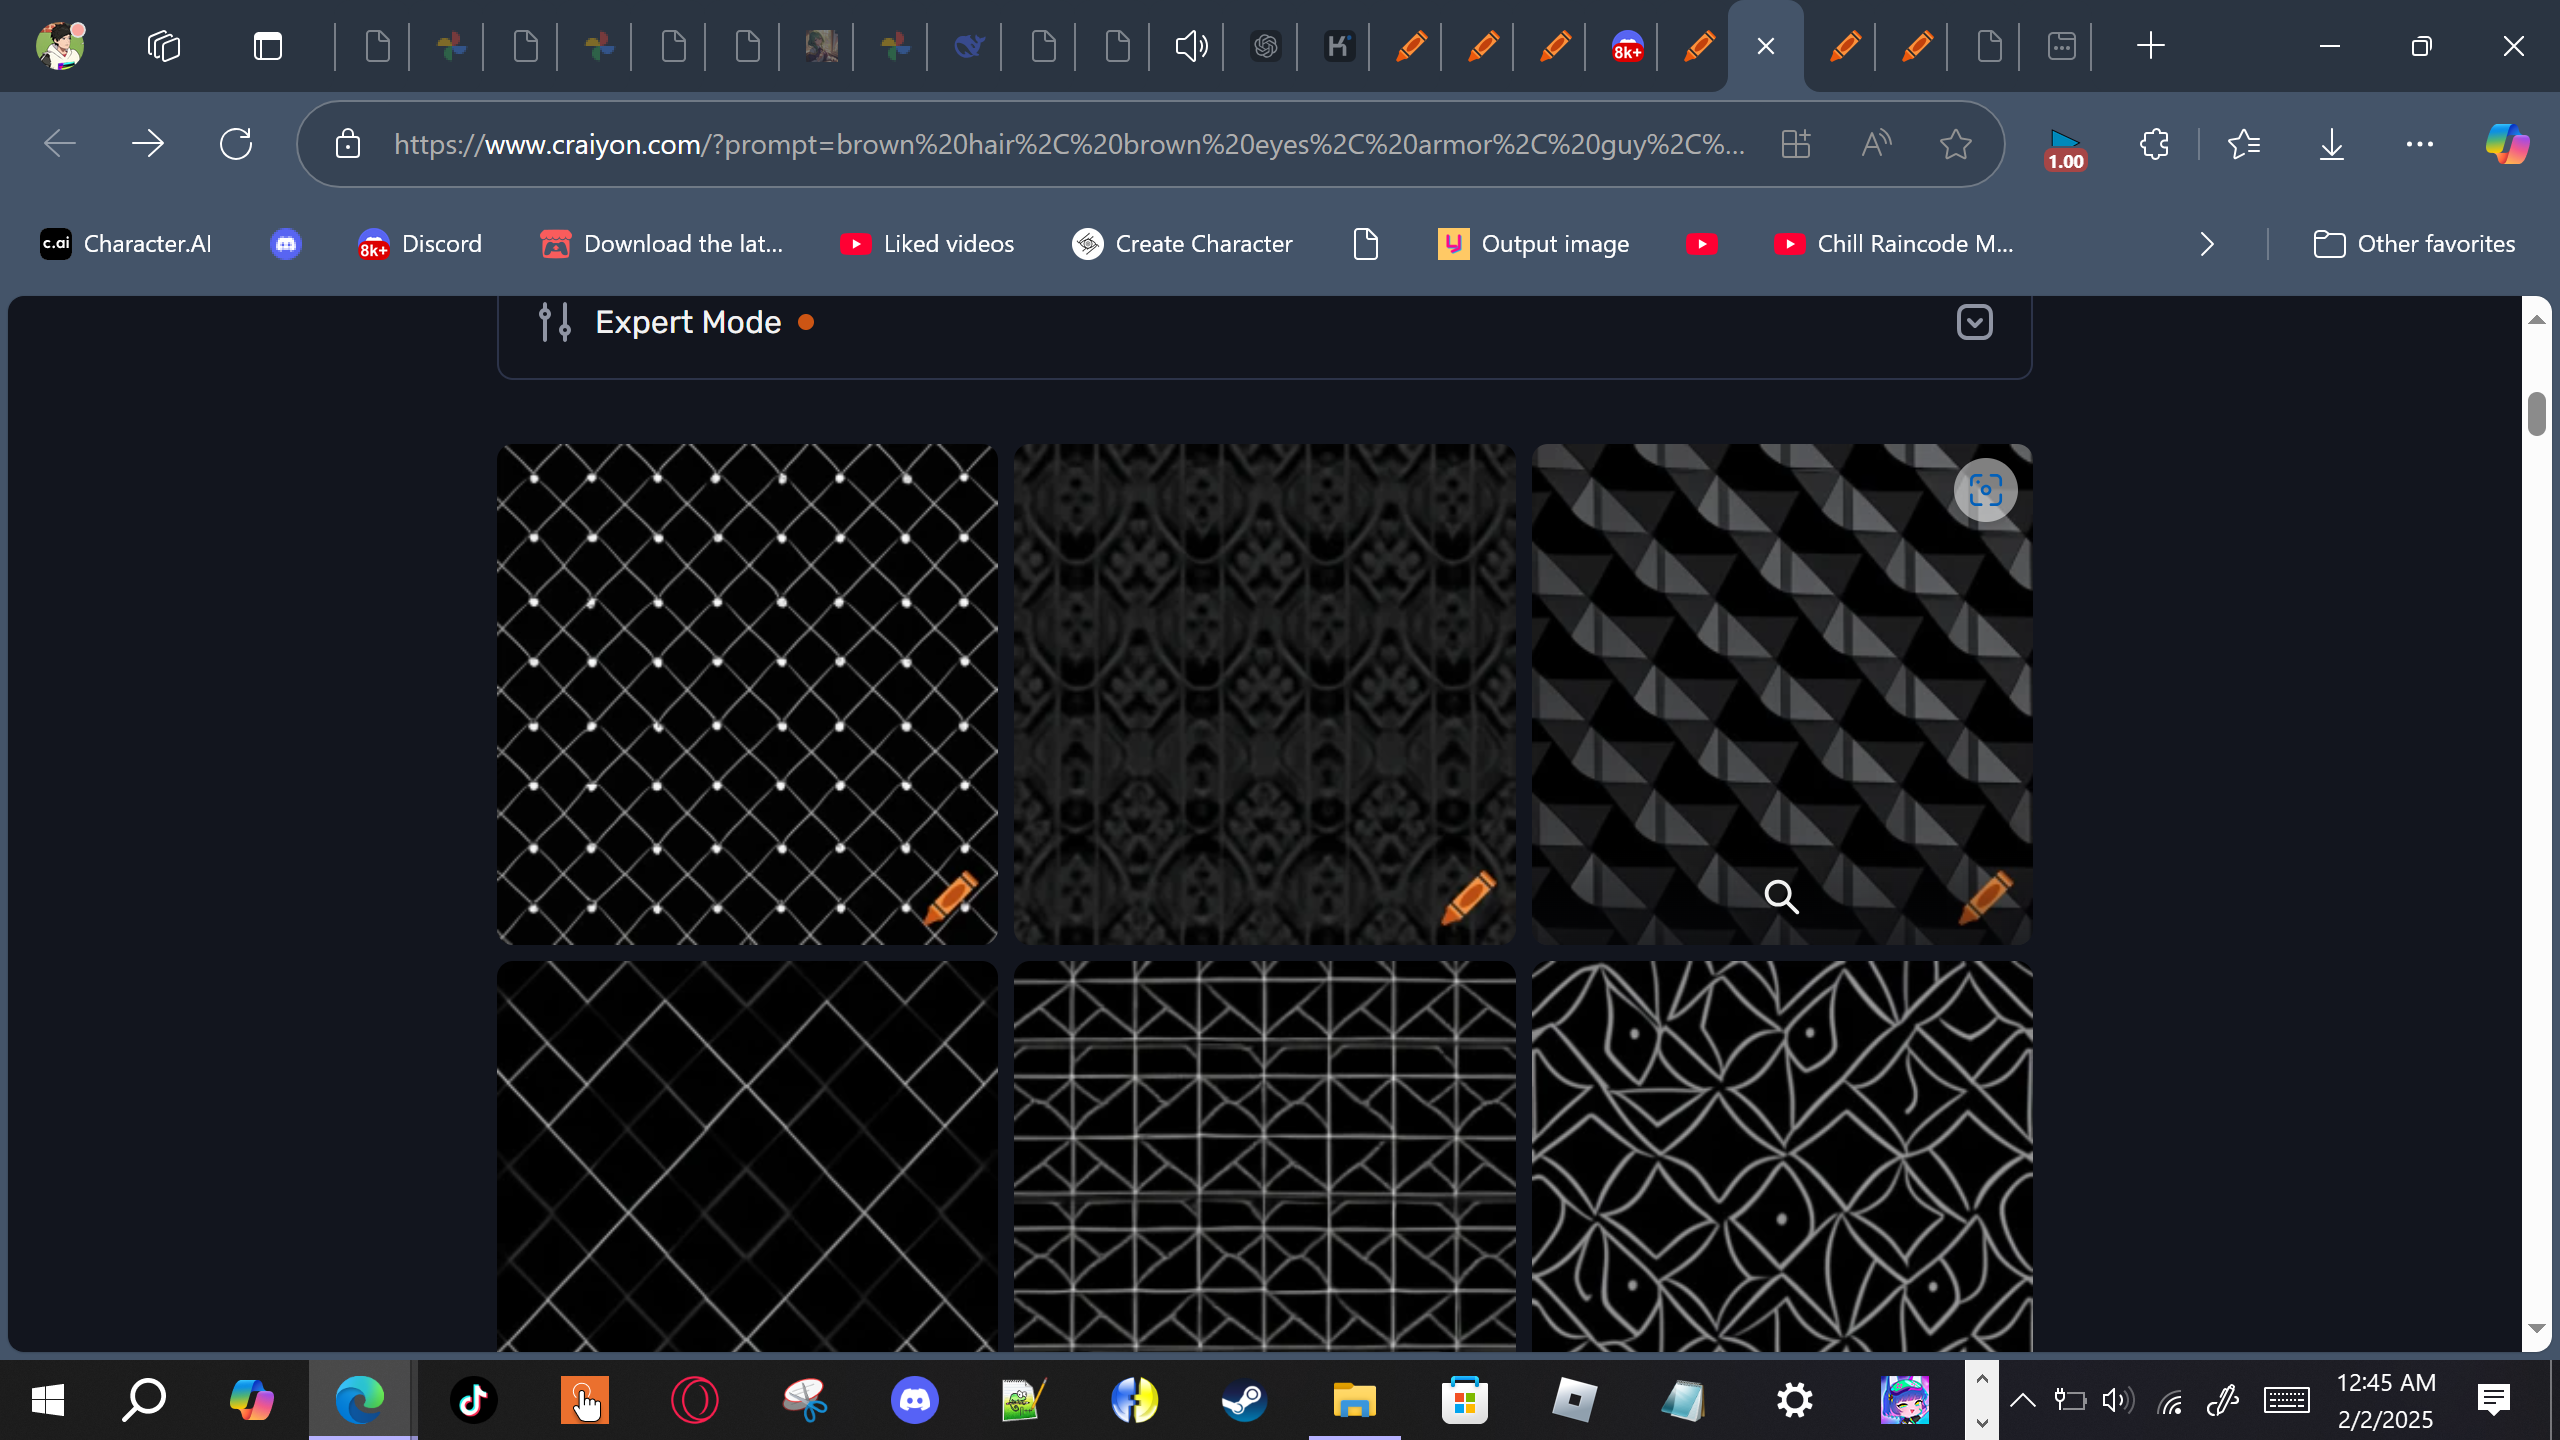This screenshot has width=2560, height=1440.
Task: Open Other favorites folder
Action: pos(2414,244)
